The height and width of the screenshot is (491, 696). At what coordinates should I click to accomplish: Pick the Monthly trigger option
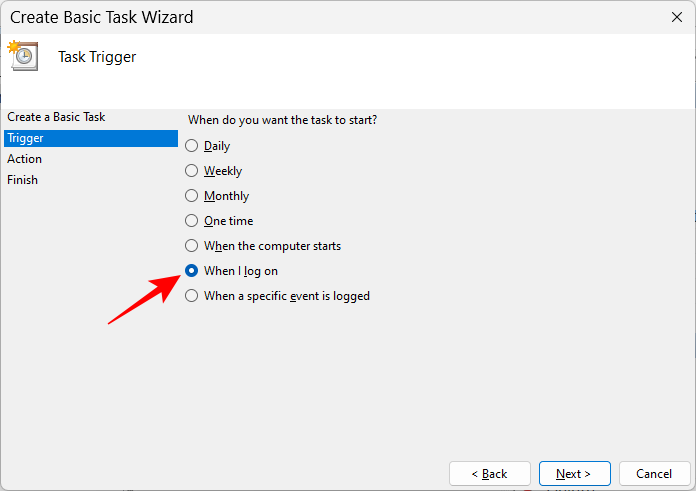coord(192,196)
